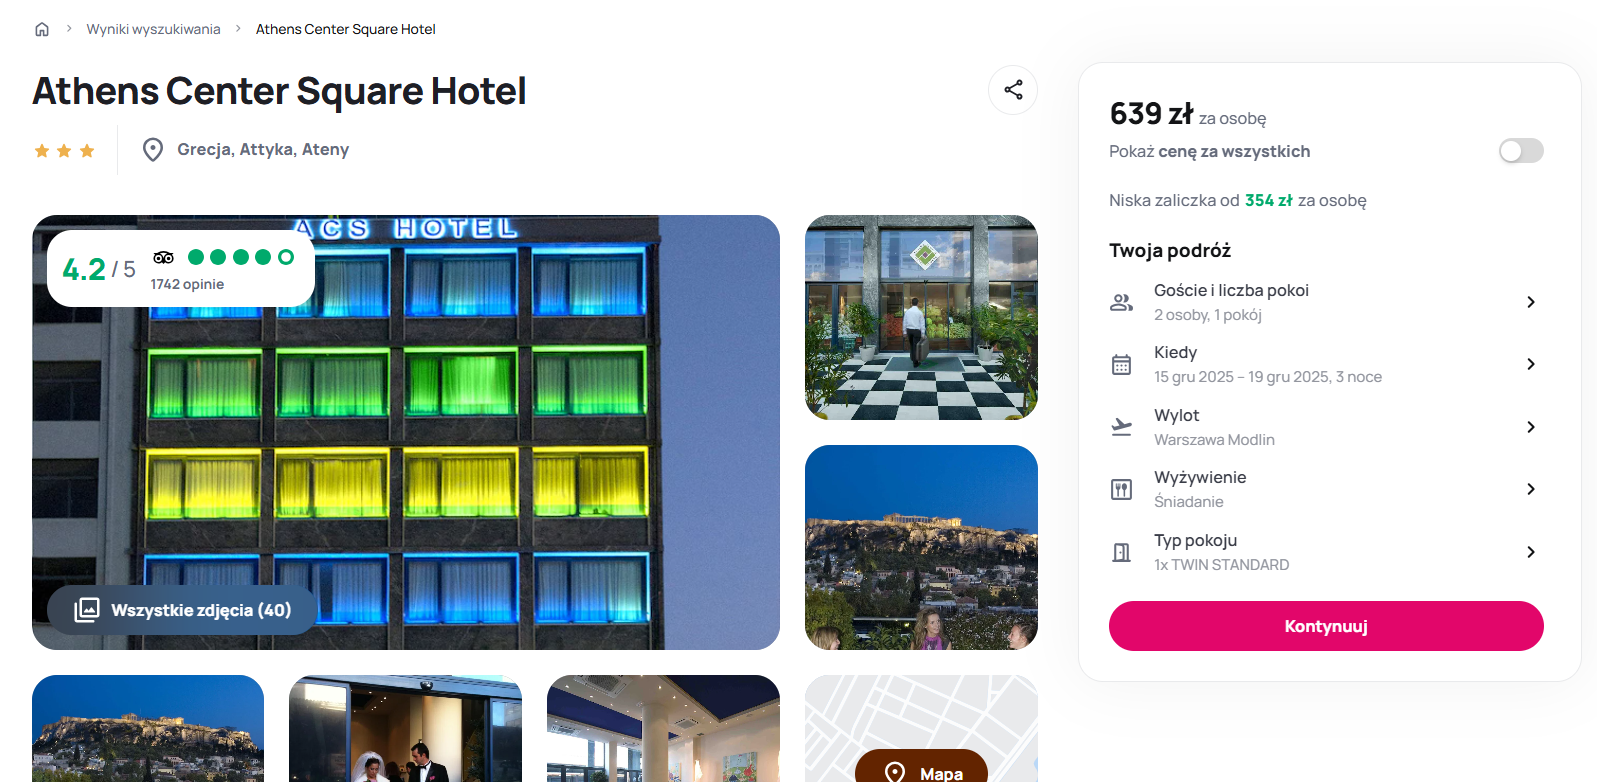Toggle Pokaż cenę za wszystkich switch
This screenshot has height=782, width=1597.
click(x=1521, y=151)
